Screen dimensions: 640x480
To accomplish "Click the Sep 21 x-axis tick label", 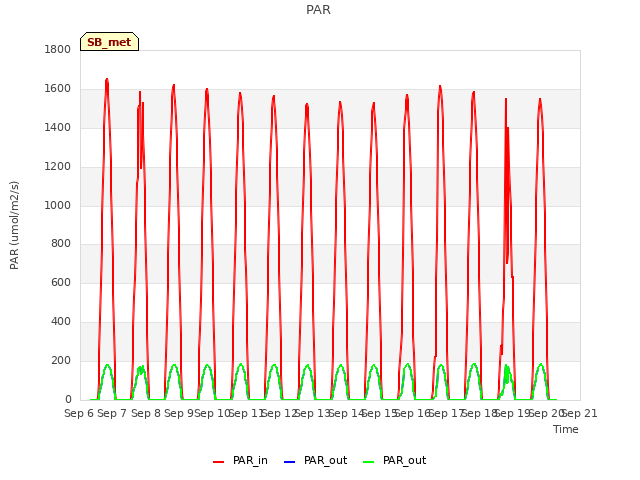I will [x=580, y=413].
